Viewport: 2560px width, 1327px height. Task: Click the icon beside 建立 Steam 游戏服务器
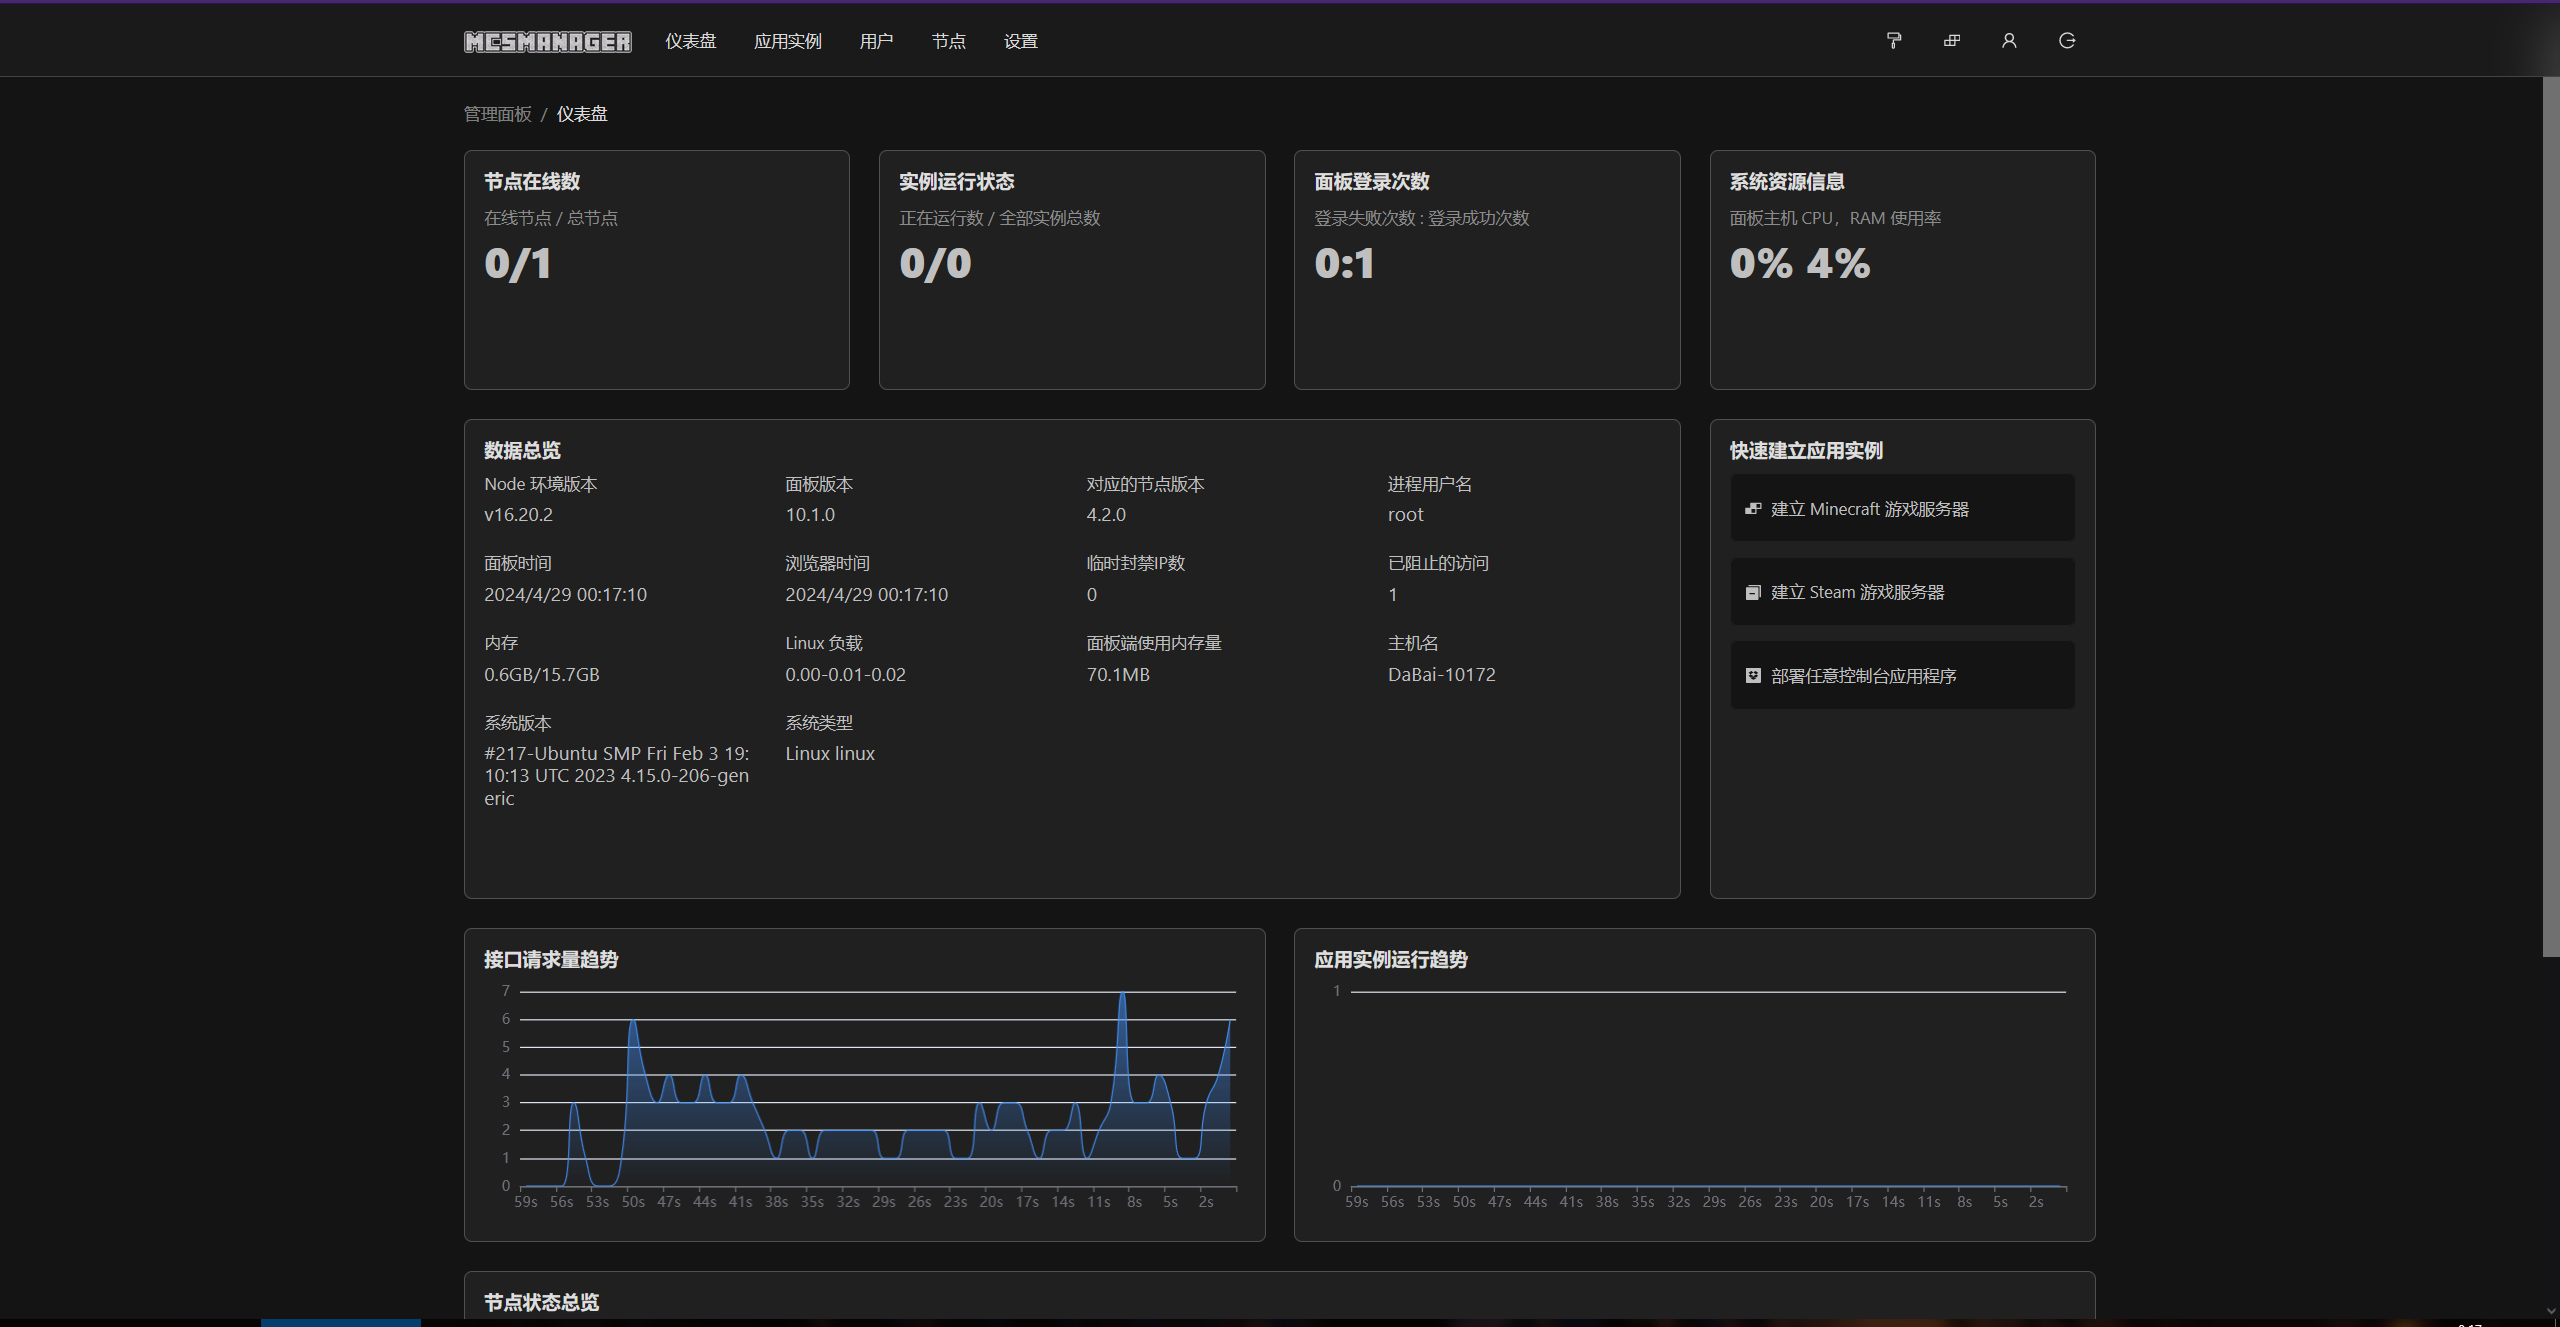pyautogui.click(x=1753, y=593)
